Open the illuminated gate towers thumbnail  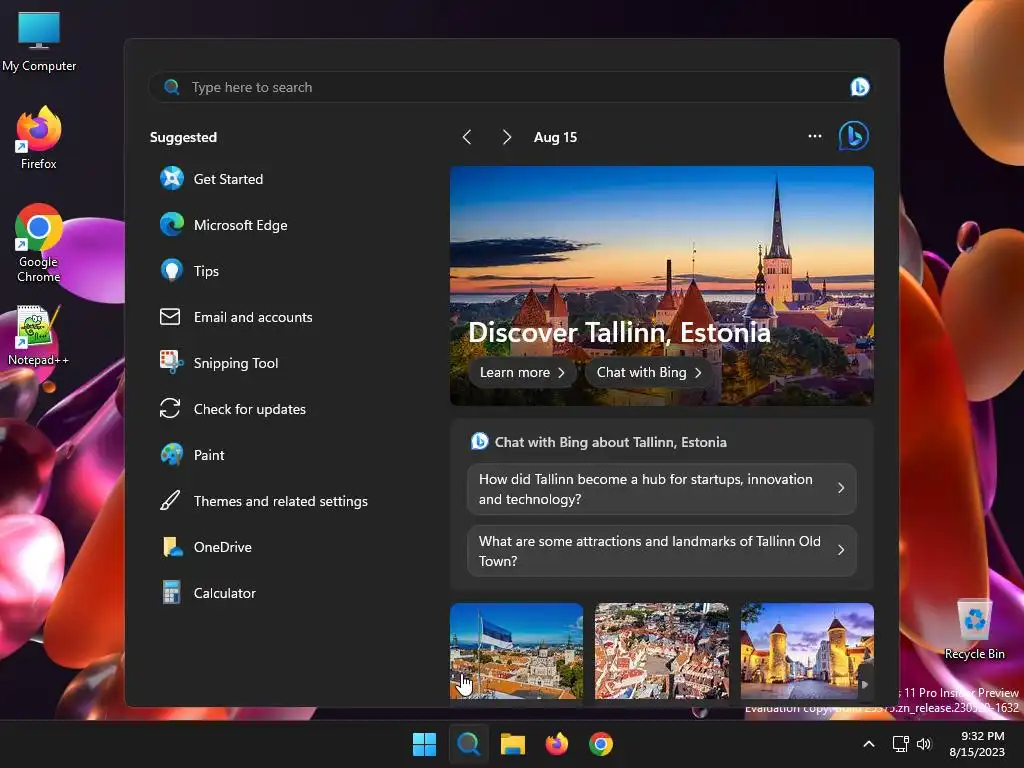tap(807, 651)
